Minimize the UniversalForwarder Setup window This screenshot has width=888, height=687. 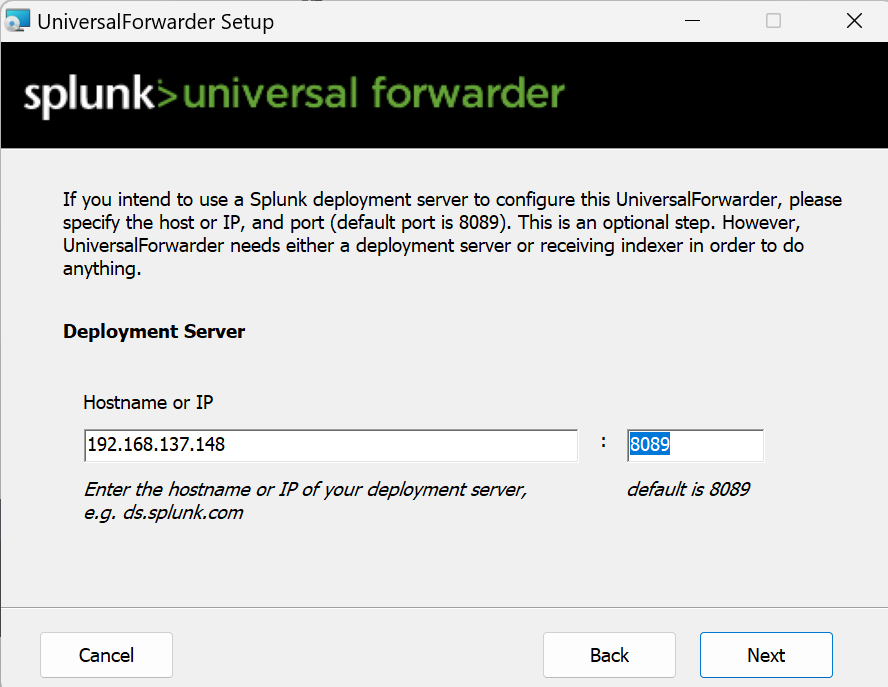pyautogui.click(x=691, y=21)
